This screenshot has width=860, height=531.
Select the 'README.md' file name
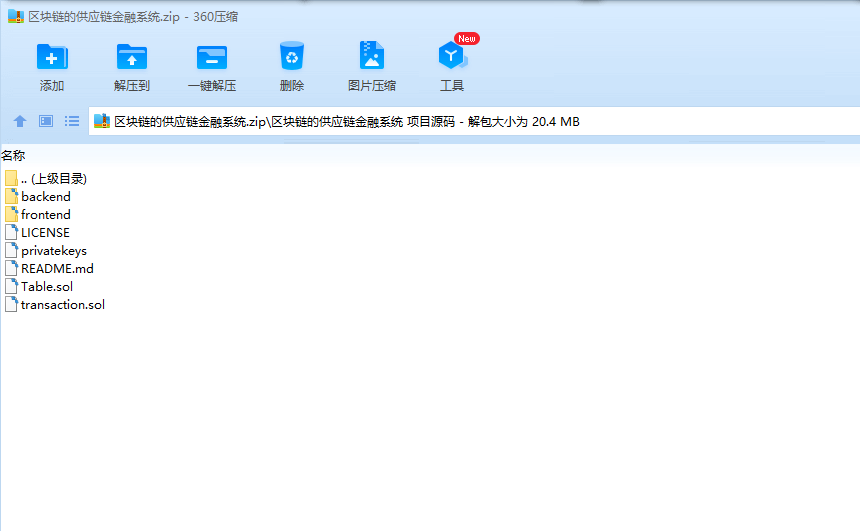pos(58,269)
